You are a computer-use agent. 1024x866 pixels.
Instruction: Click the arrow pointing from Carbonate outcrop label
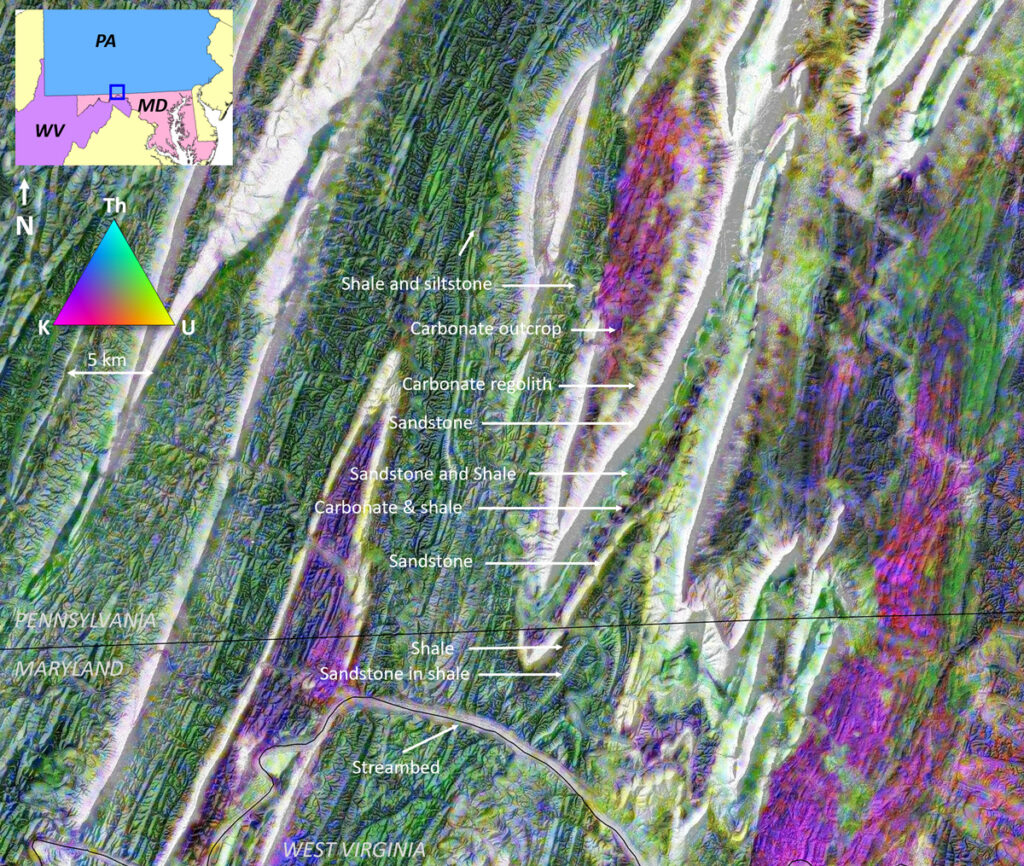[x=594, y=329]
